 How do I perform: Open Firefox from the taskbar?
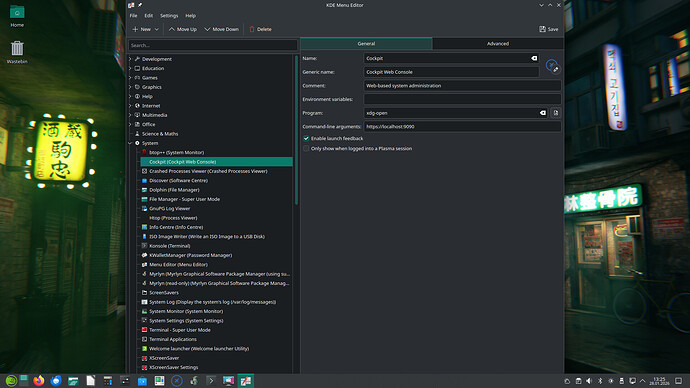[x=39, y=381]
